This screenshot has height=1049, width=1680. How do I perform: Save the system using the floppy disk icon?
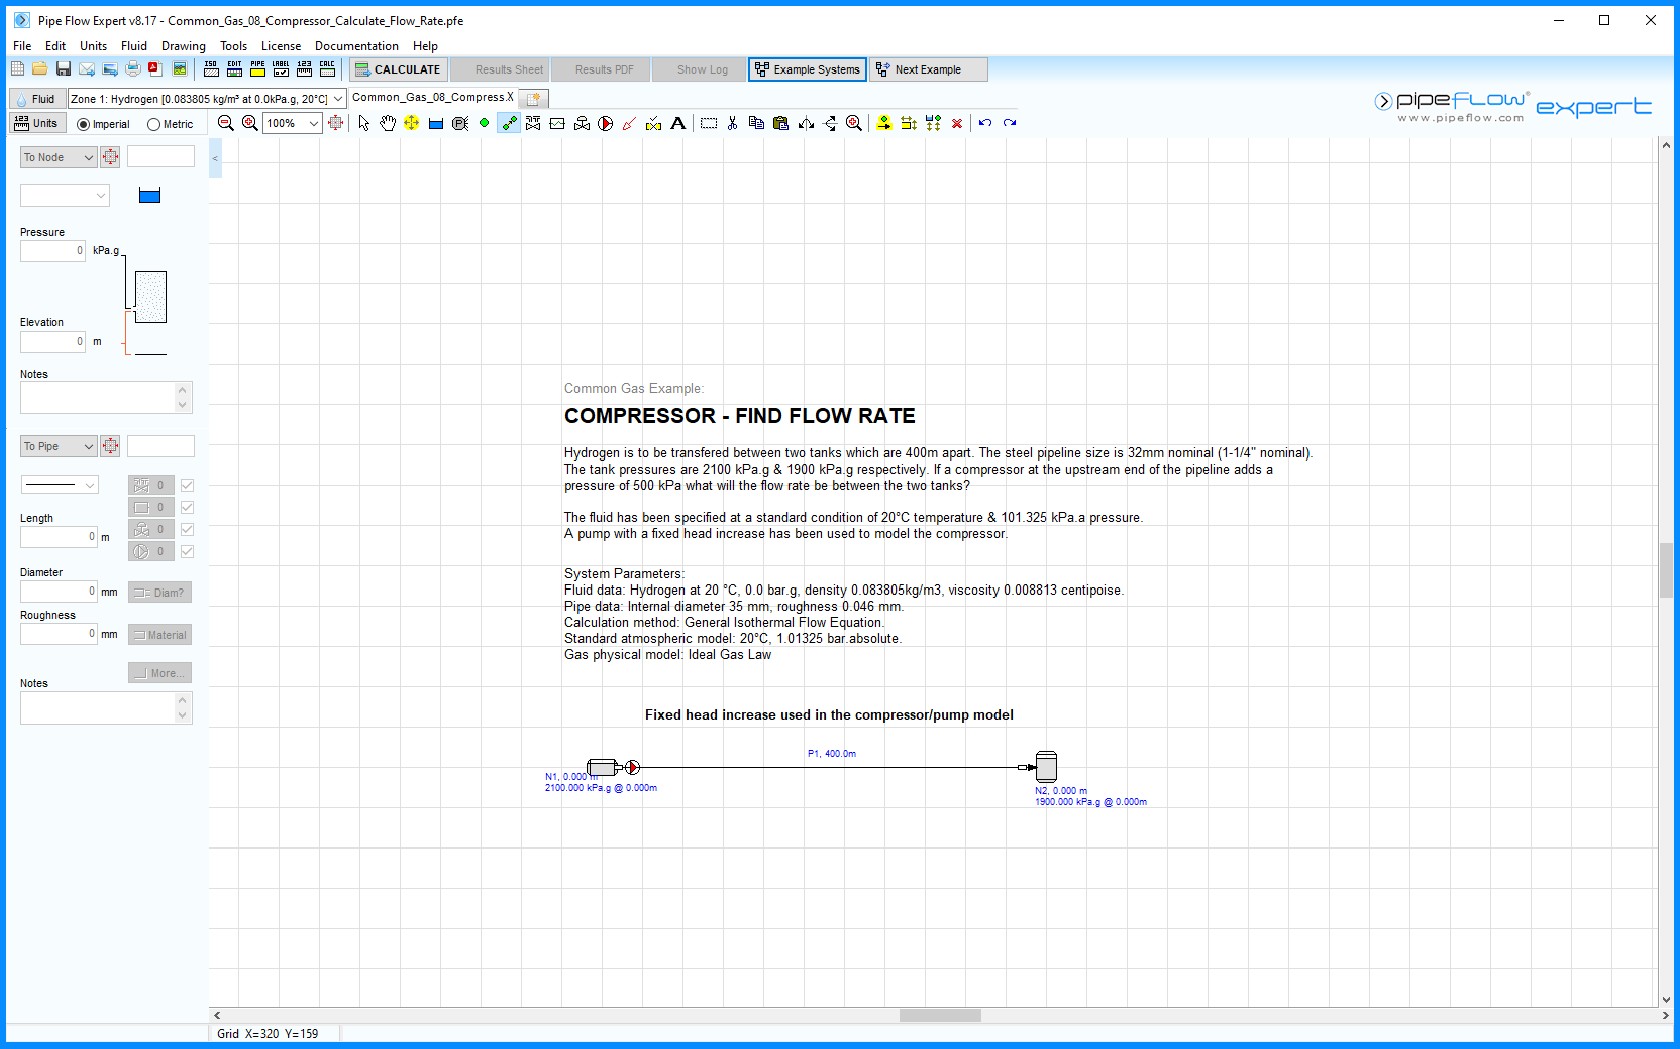(x=63, y=69)
